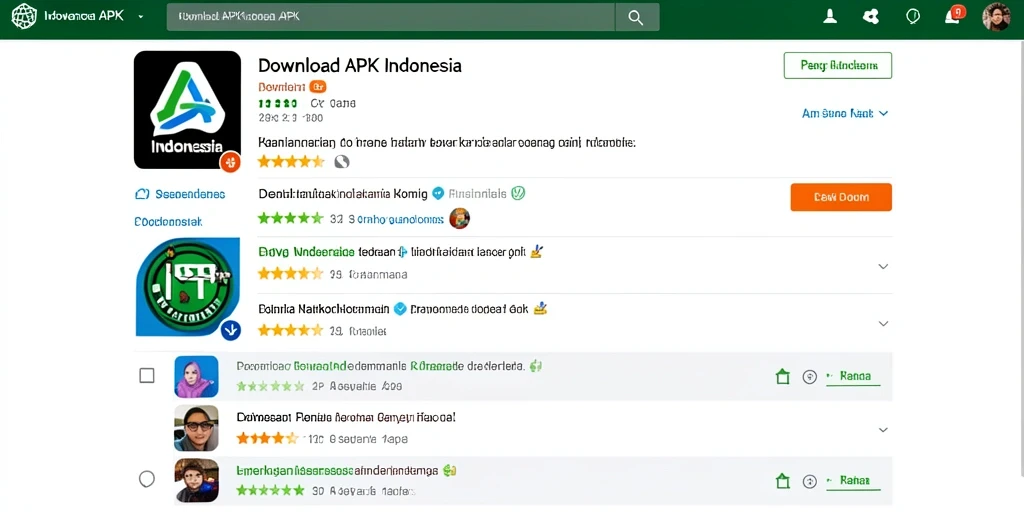Select the radio button beside bottom review row
Viewport: 1024px width, 512px height.
147,479
